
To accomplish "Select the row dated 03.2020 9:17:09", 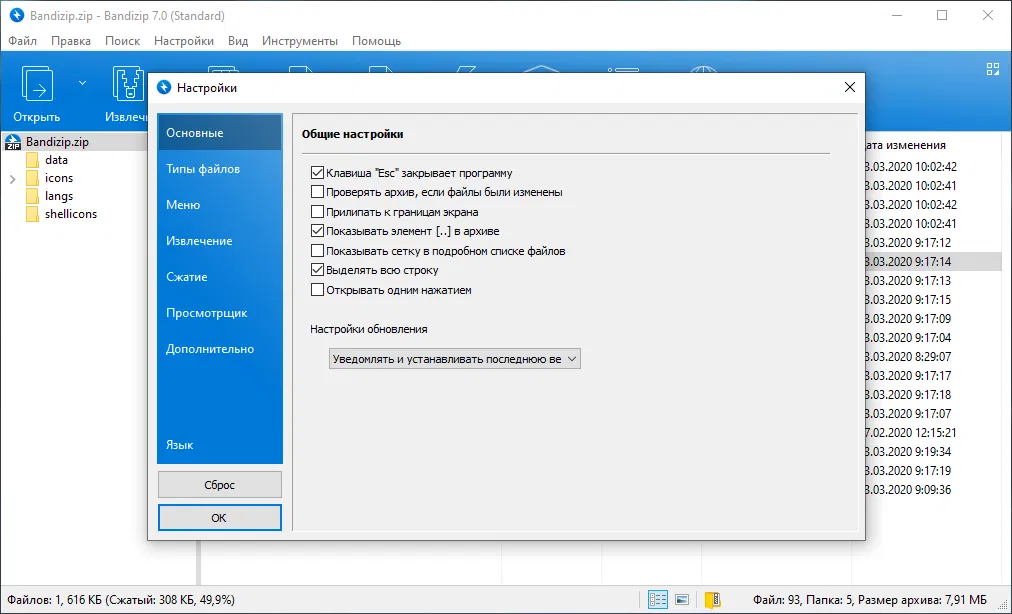I will click(933, 318).
